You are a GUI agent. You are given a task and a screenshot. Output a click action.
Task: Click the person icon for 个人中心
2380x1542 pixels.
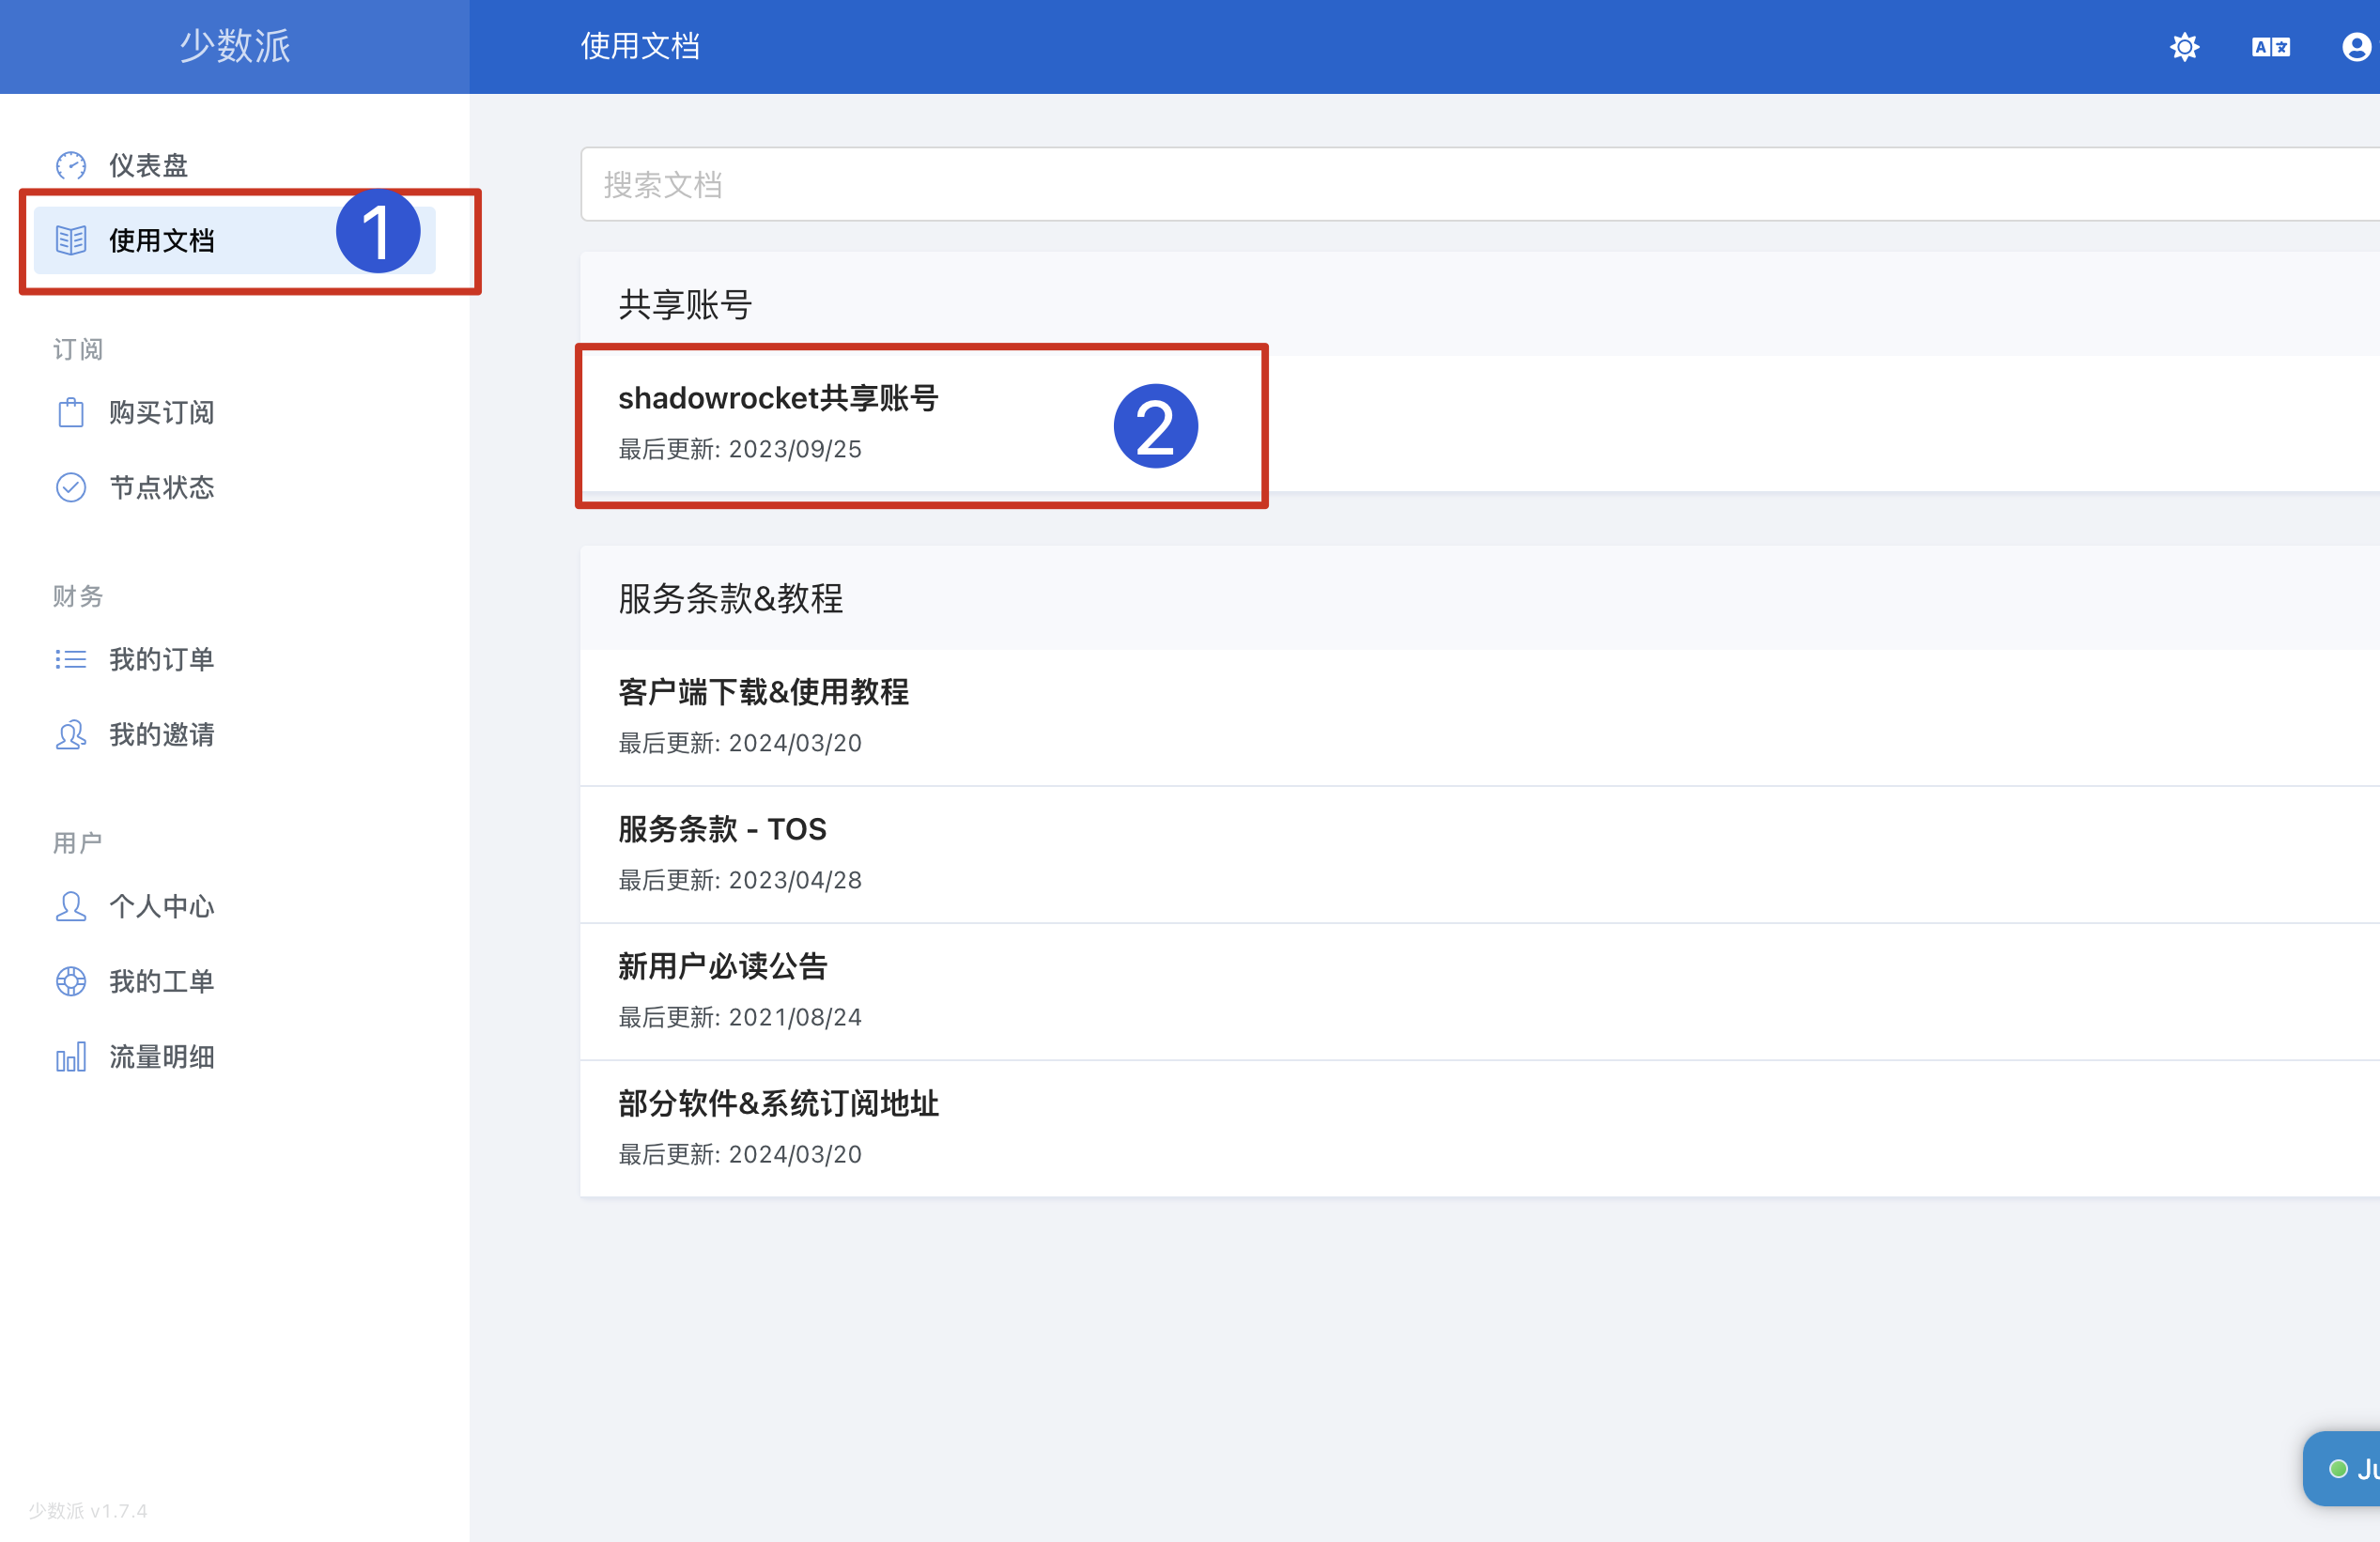pos(71,906)
